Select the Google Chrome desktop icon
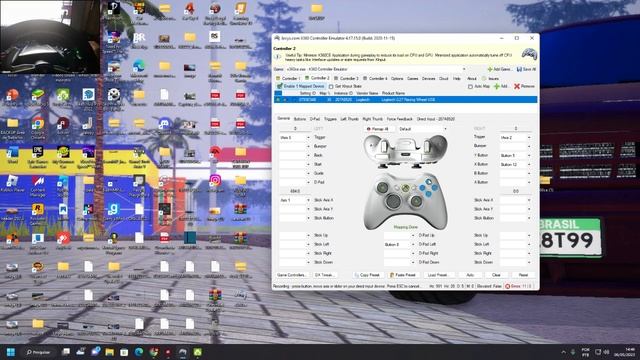640x360 pixels. point(38,126)
